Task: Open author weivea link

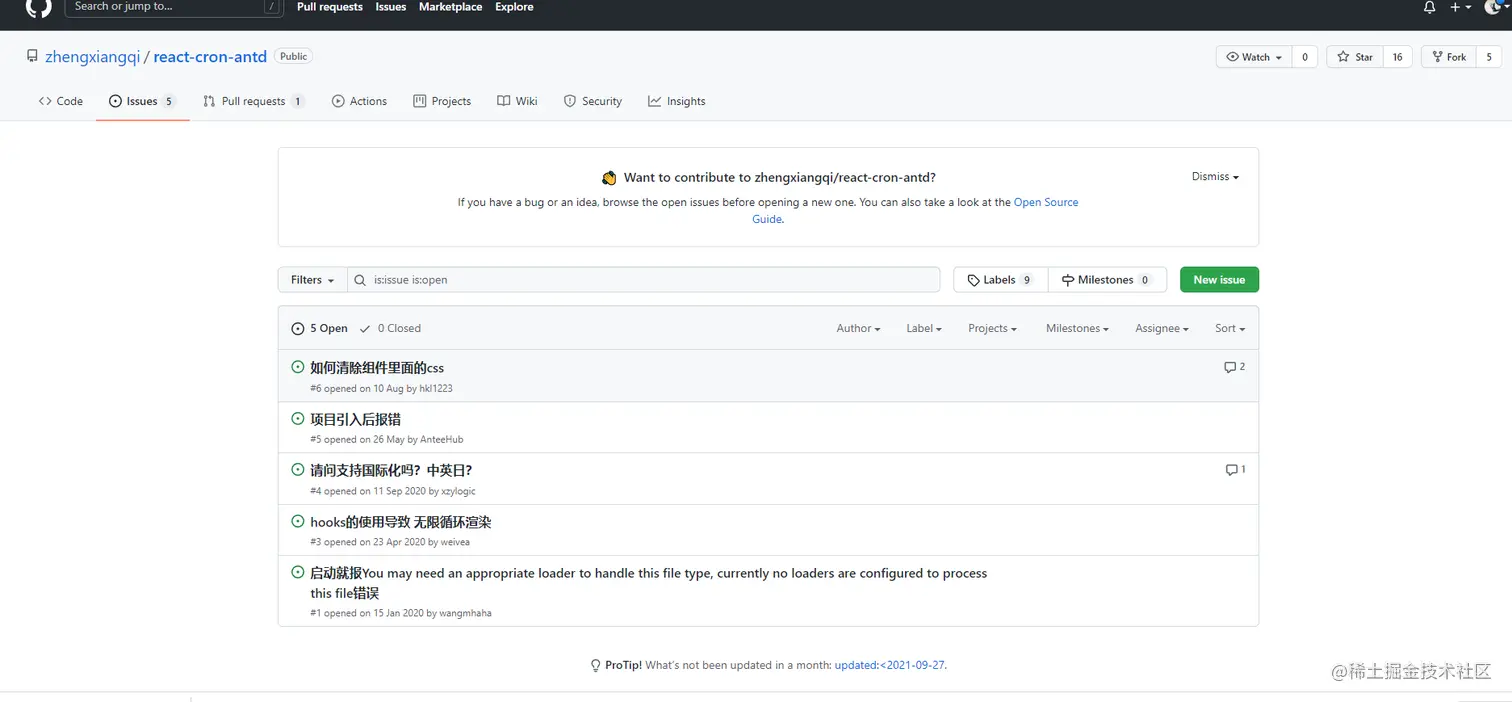Action: (x=455, y=542)
